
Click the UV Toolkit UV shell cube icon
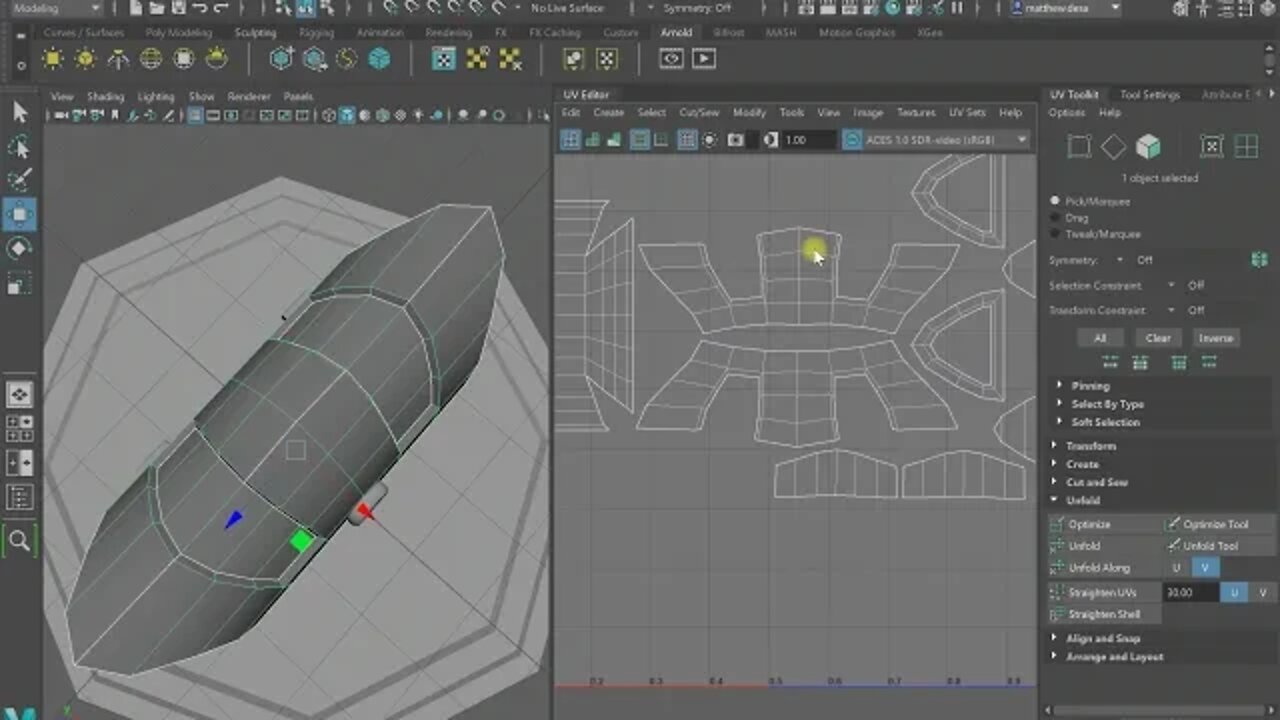click(x=1148, y=147)
